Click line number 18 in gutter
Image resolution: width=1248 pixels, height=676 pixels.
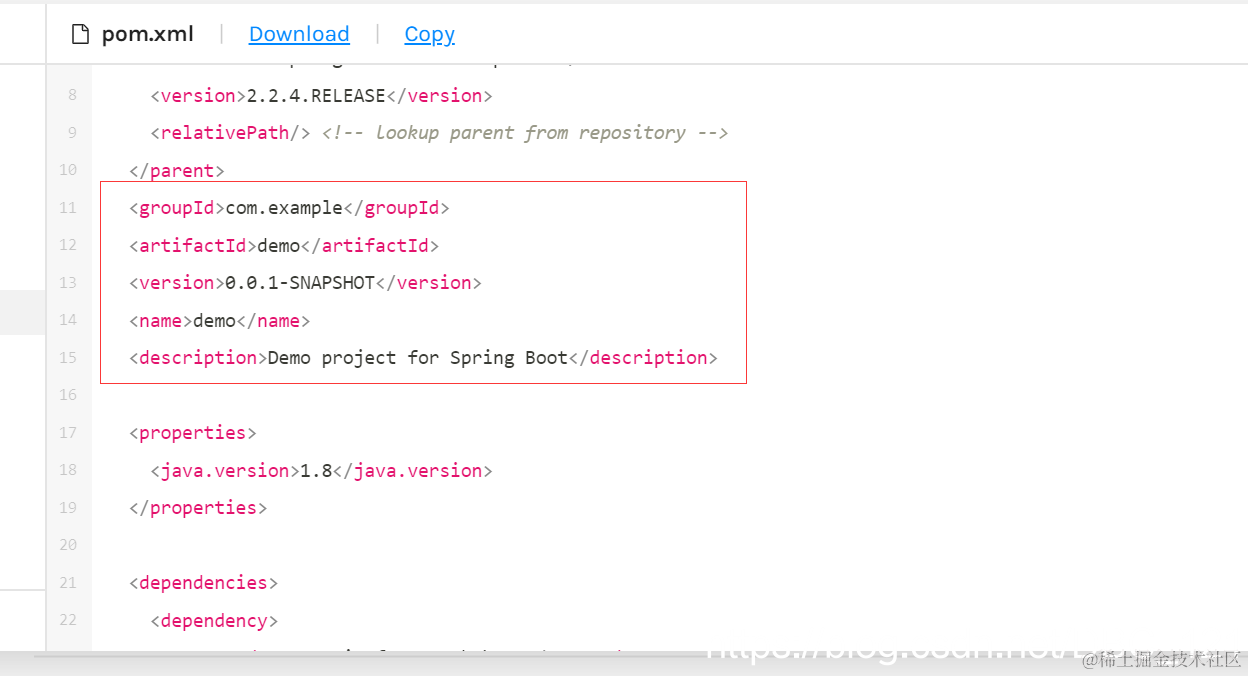(x=68, y=470)
